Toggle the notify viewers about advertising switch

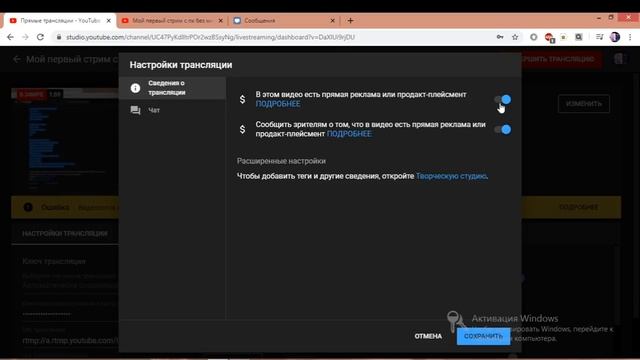point(502,129)
